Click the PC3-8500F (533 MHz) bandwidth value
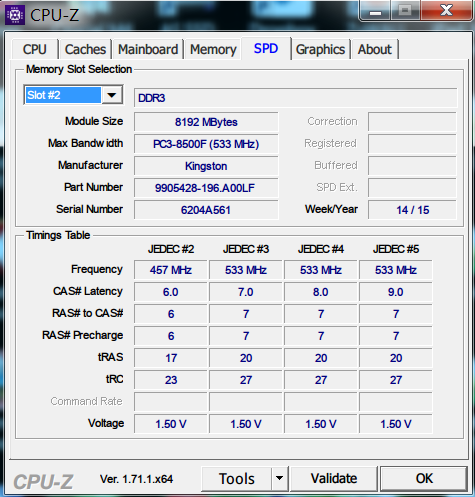The image size is (475, 497). tap(206, 144)
